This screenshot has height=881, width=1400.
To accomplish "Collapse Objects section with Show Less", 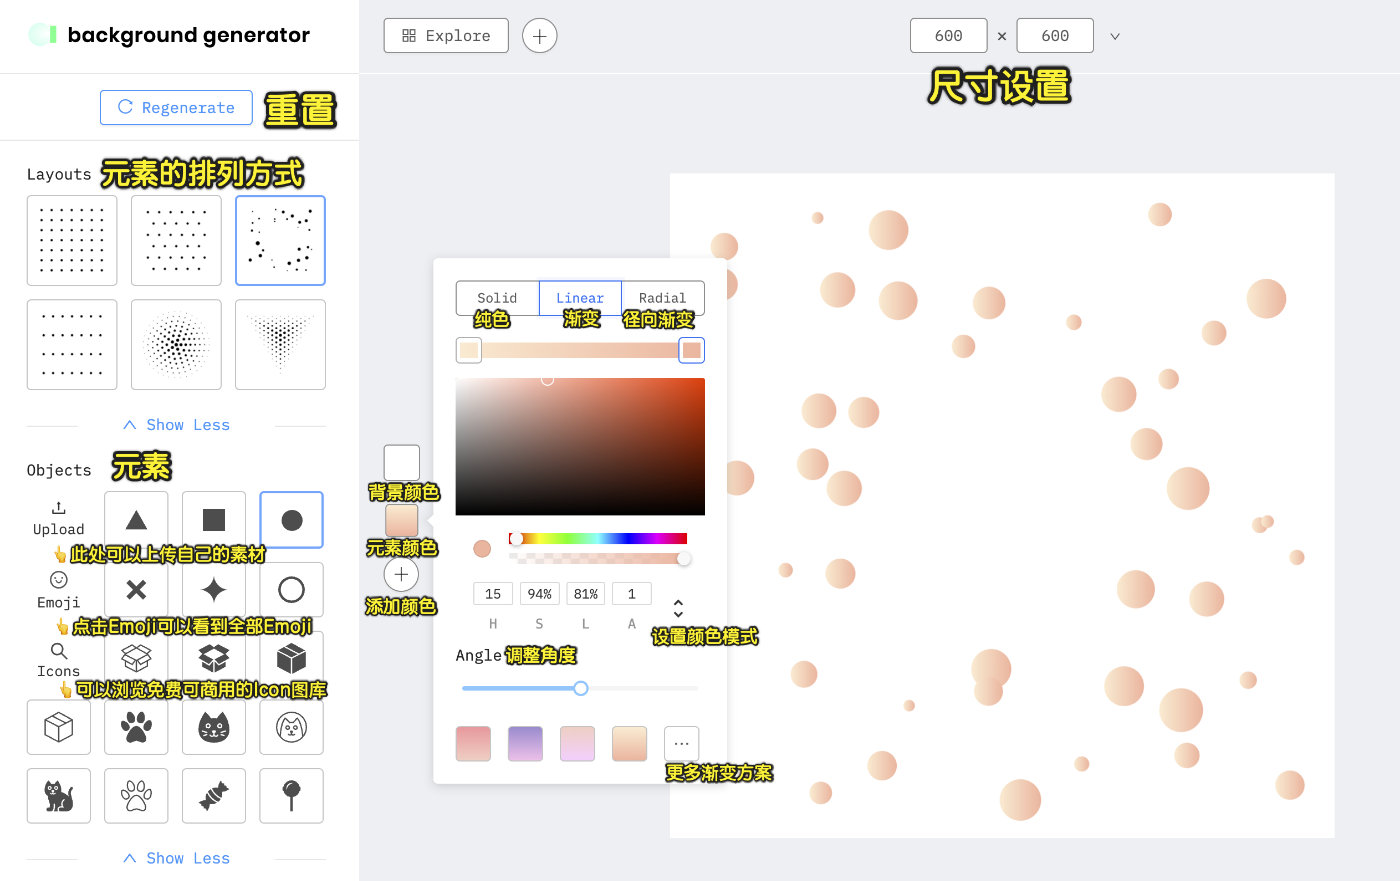I will (177, 858).
